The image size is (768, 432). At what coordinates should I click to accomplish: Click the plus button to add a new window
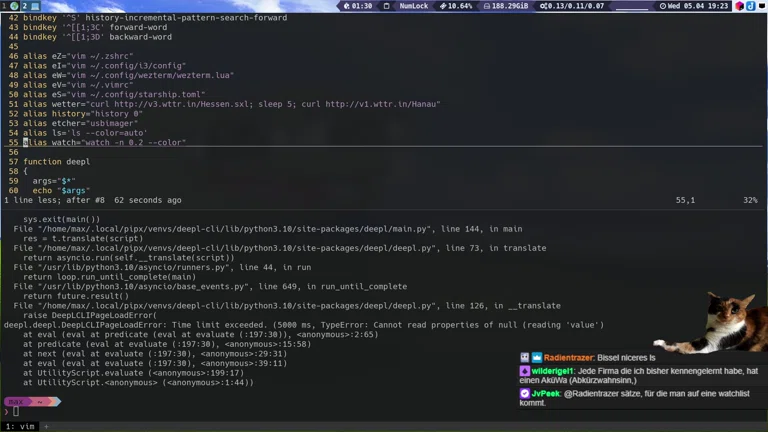coord(45,426)
